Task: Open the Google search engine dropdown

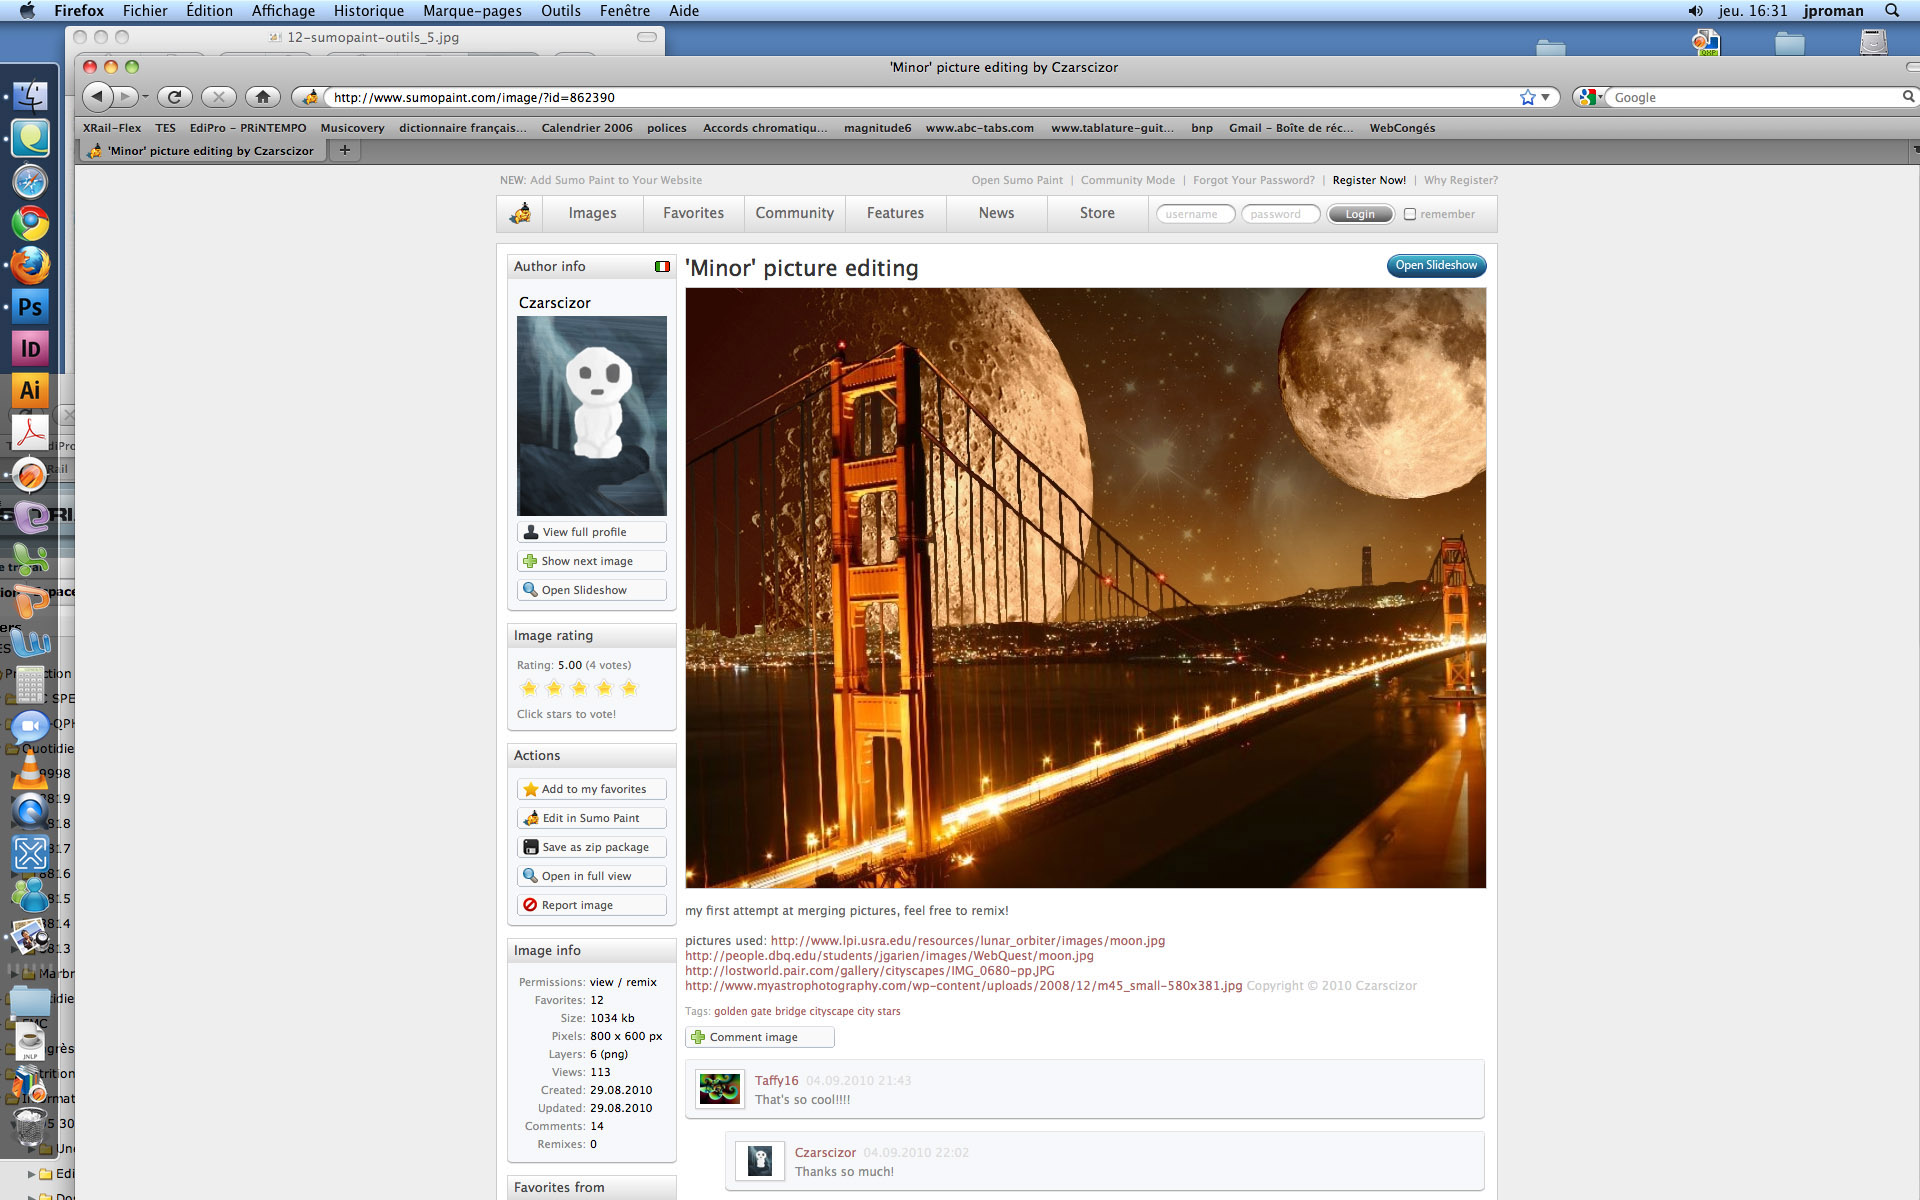Action: 1590,97
